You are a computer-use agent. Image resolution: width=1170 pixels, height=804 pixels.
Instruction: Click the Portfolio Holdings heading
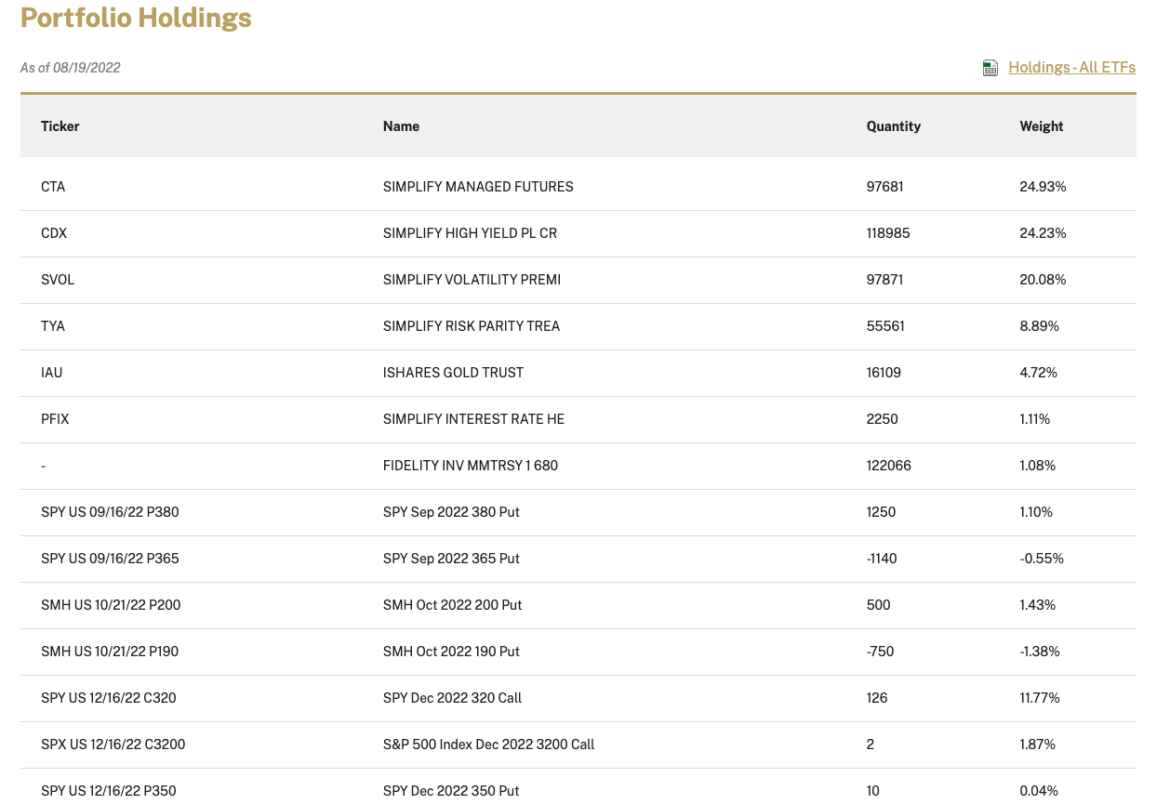click(136, 18)
